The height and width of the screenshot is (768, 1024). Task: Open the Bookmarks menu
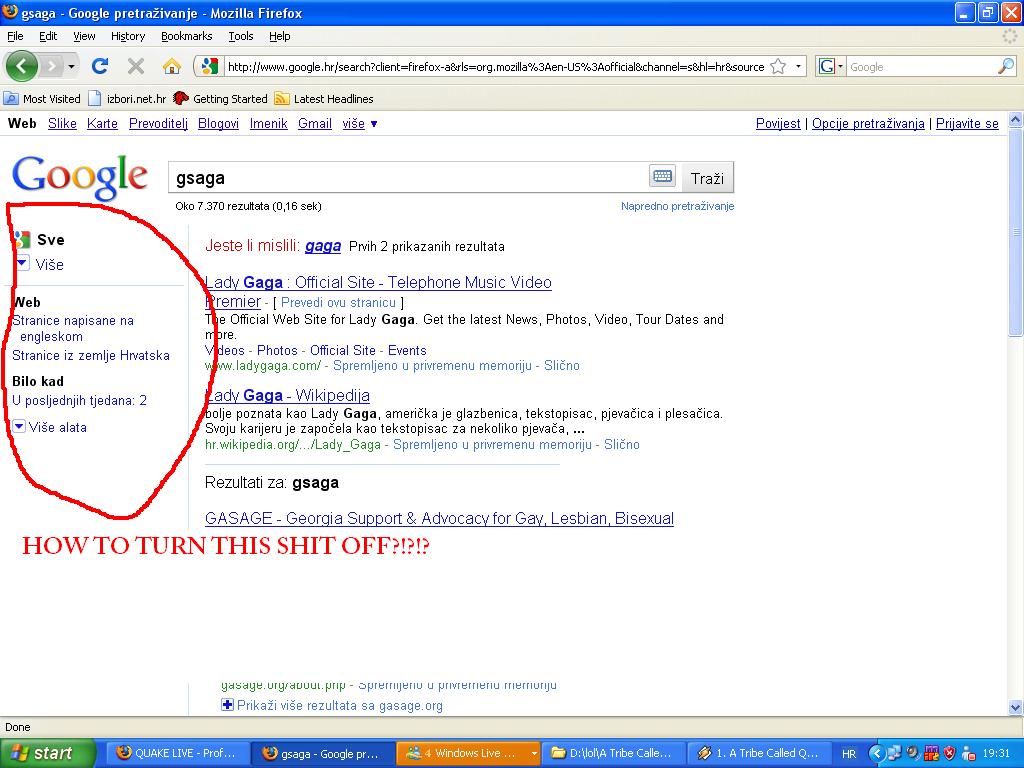point(186,36)
